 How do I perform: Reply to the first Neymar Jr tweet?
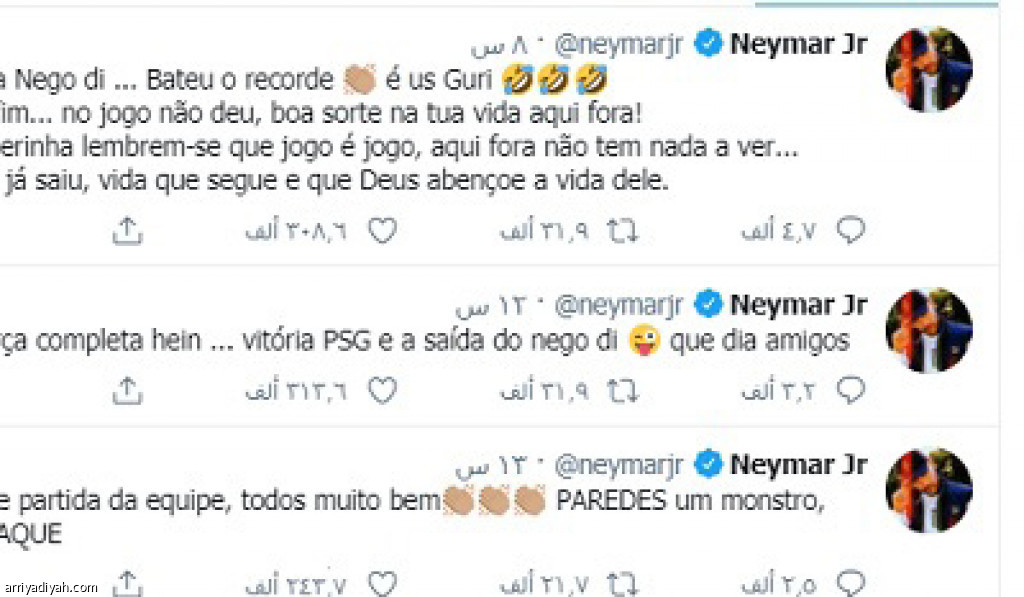click(850, 231)
